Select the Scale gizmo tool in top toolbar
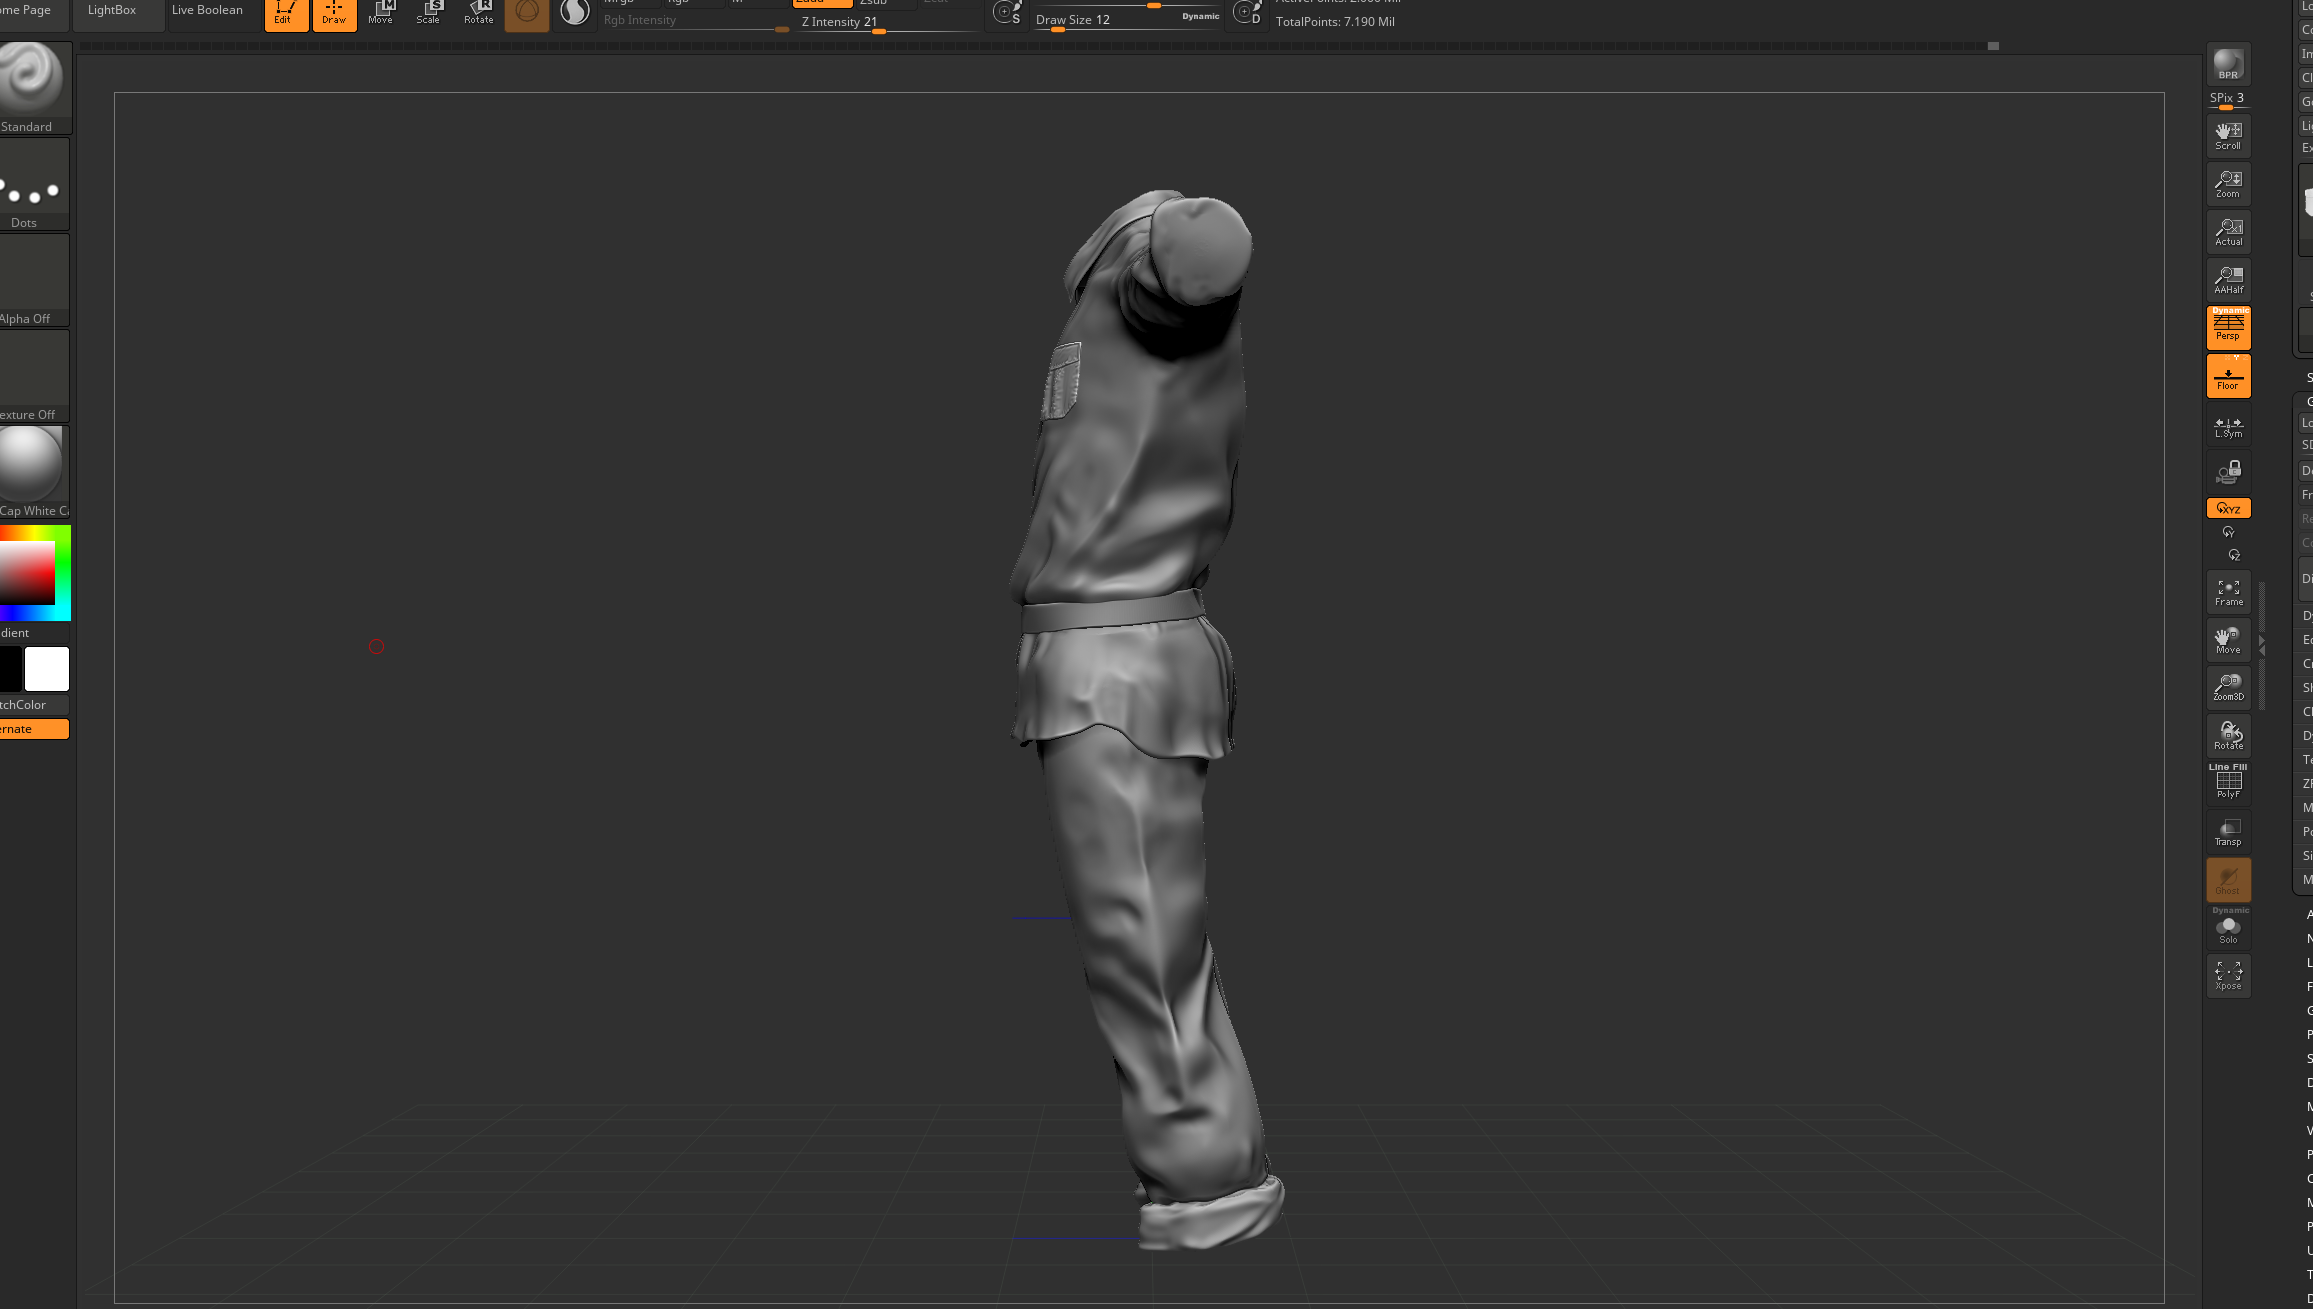Screen dimensions: 2313x1309 tap(428, 14)
